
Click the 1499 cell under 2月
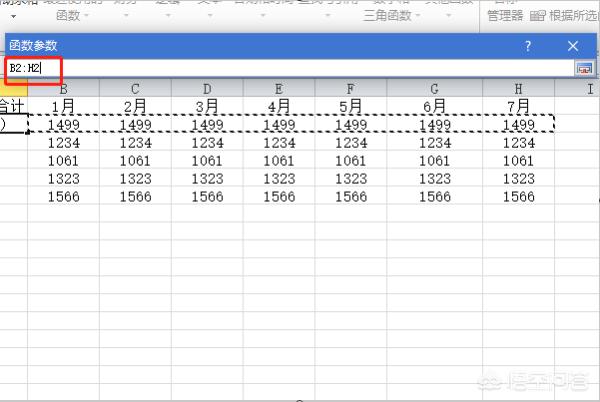click(135, 124)
